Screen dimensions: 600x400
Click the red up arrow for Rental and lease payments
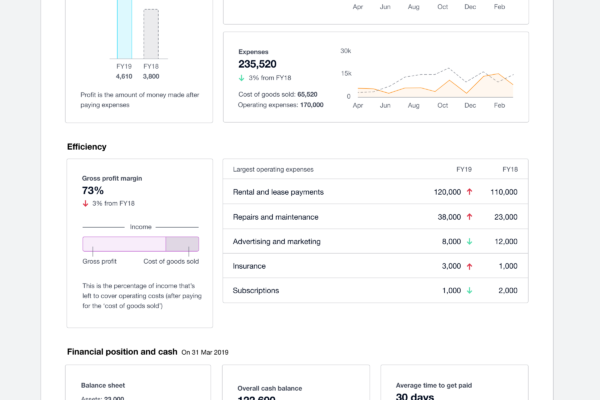pyautogui.click(x=469, y=192)
